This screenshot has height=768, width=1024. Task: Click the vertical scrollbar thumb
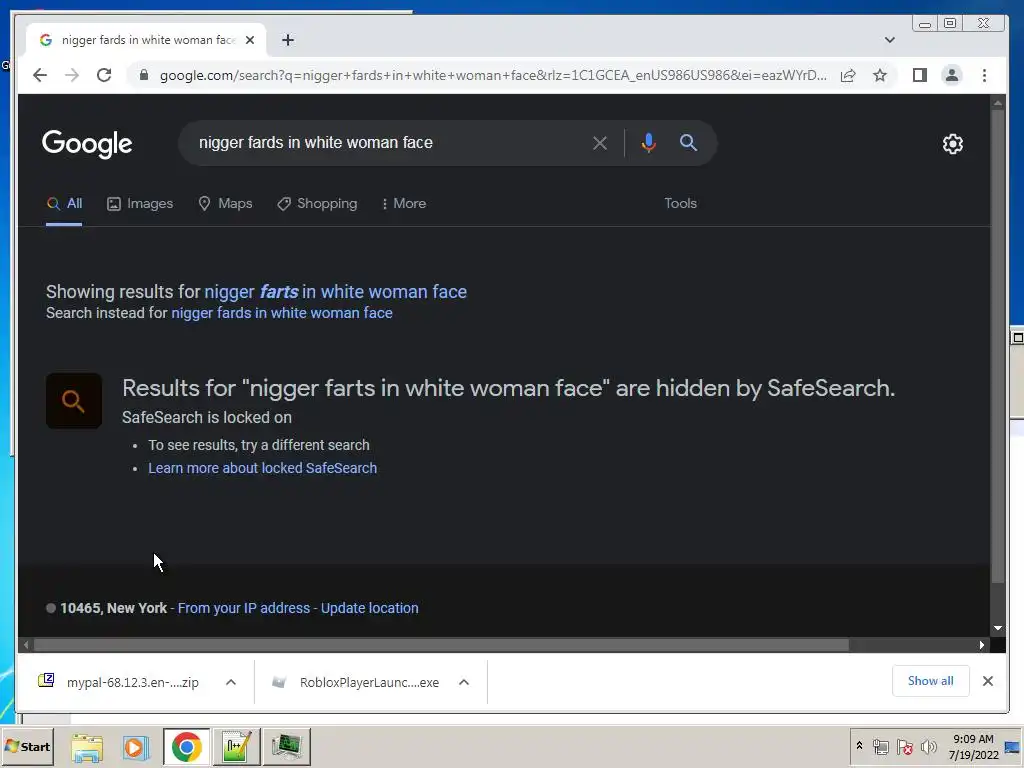click(998, 346)
